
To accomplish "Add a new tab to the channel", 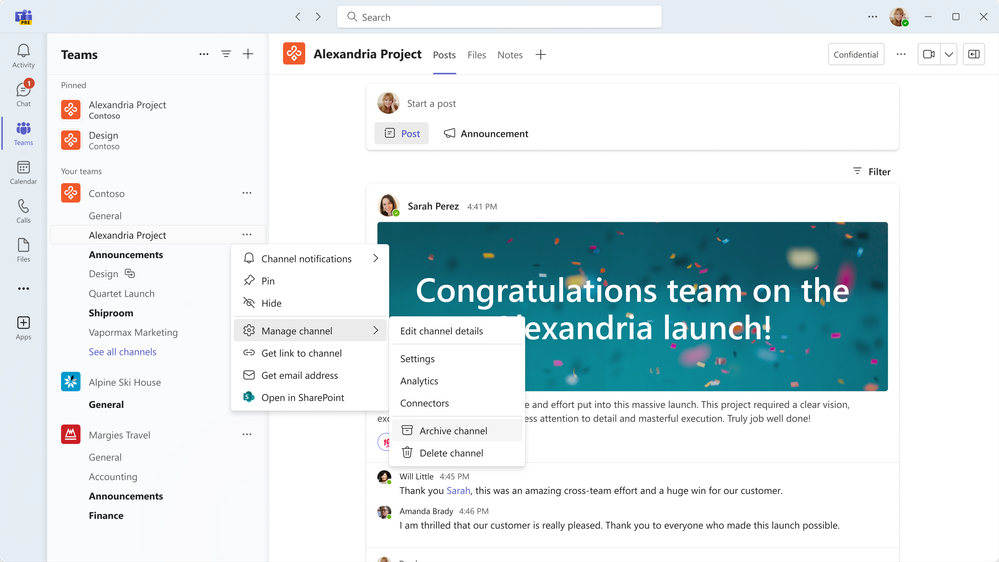I will point(540,55).
